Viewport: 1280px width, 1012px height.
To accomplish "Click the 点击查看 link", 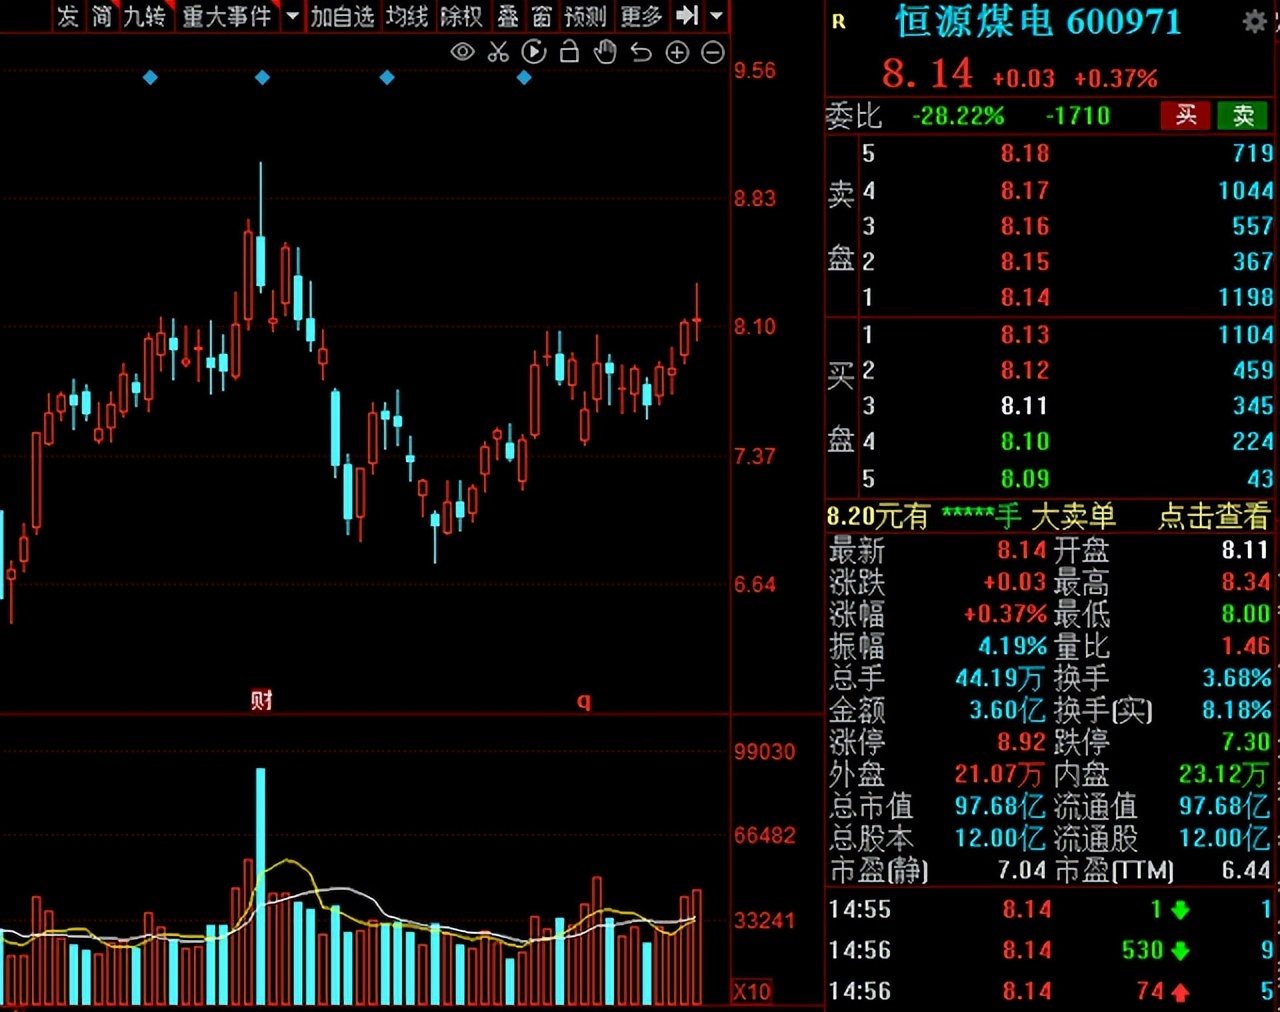I will coord(1213,516).
